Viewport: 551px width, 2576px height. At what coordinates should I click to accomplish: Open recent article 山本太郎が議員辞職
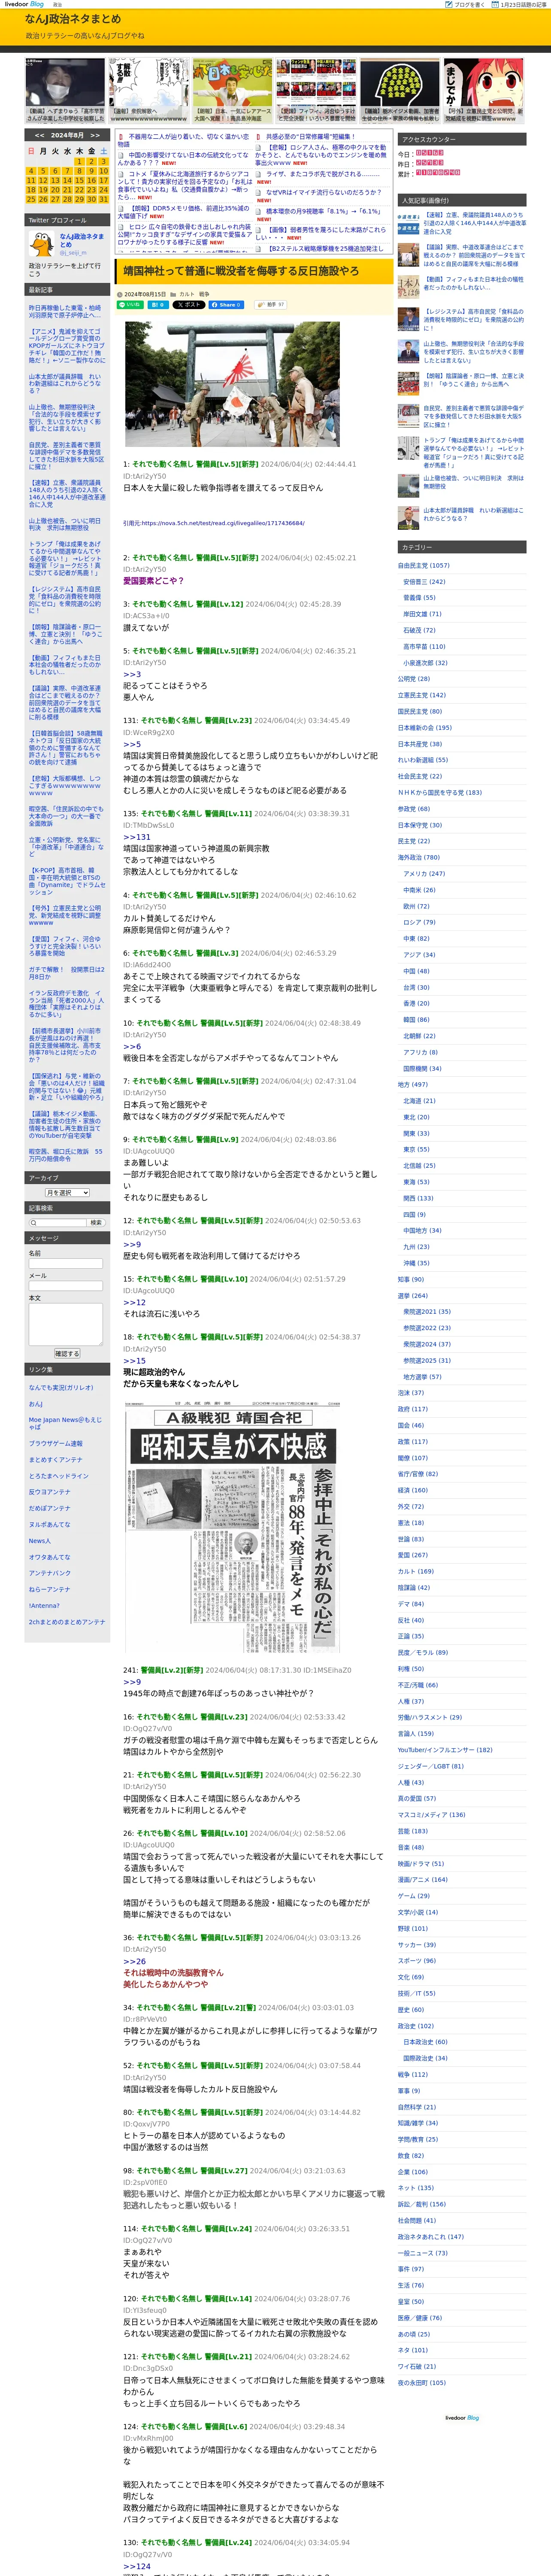[65, 383]
